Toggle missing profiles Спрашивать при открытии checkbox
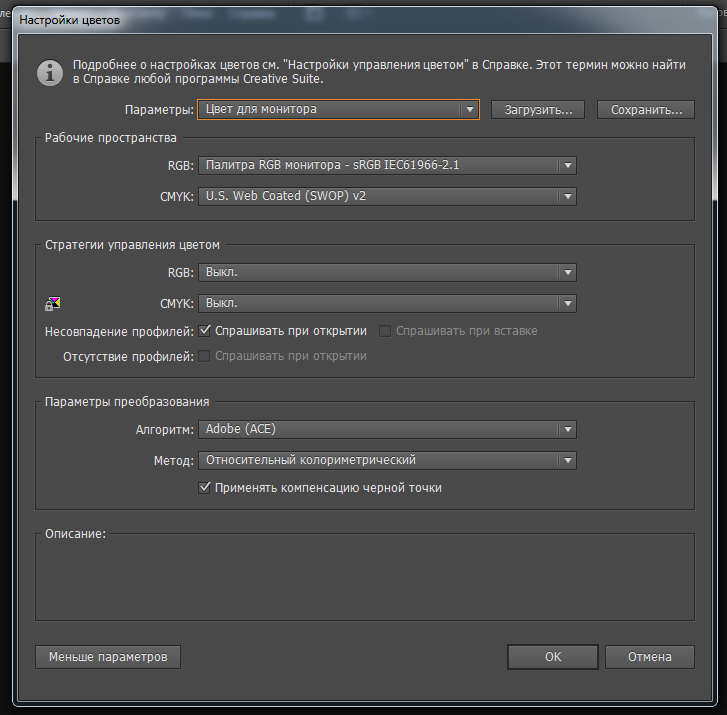The image size is (727, 715). point(204,356)
